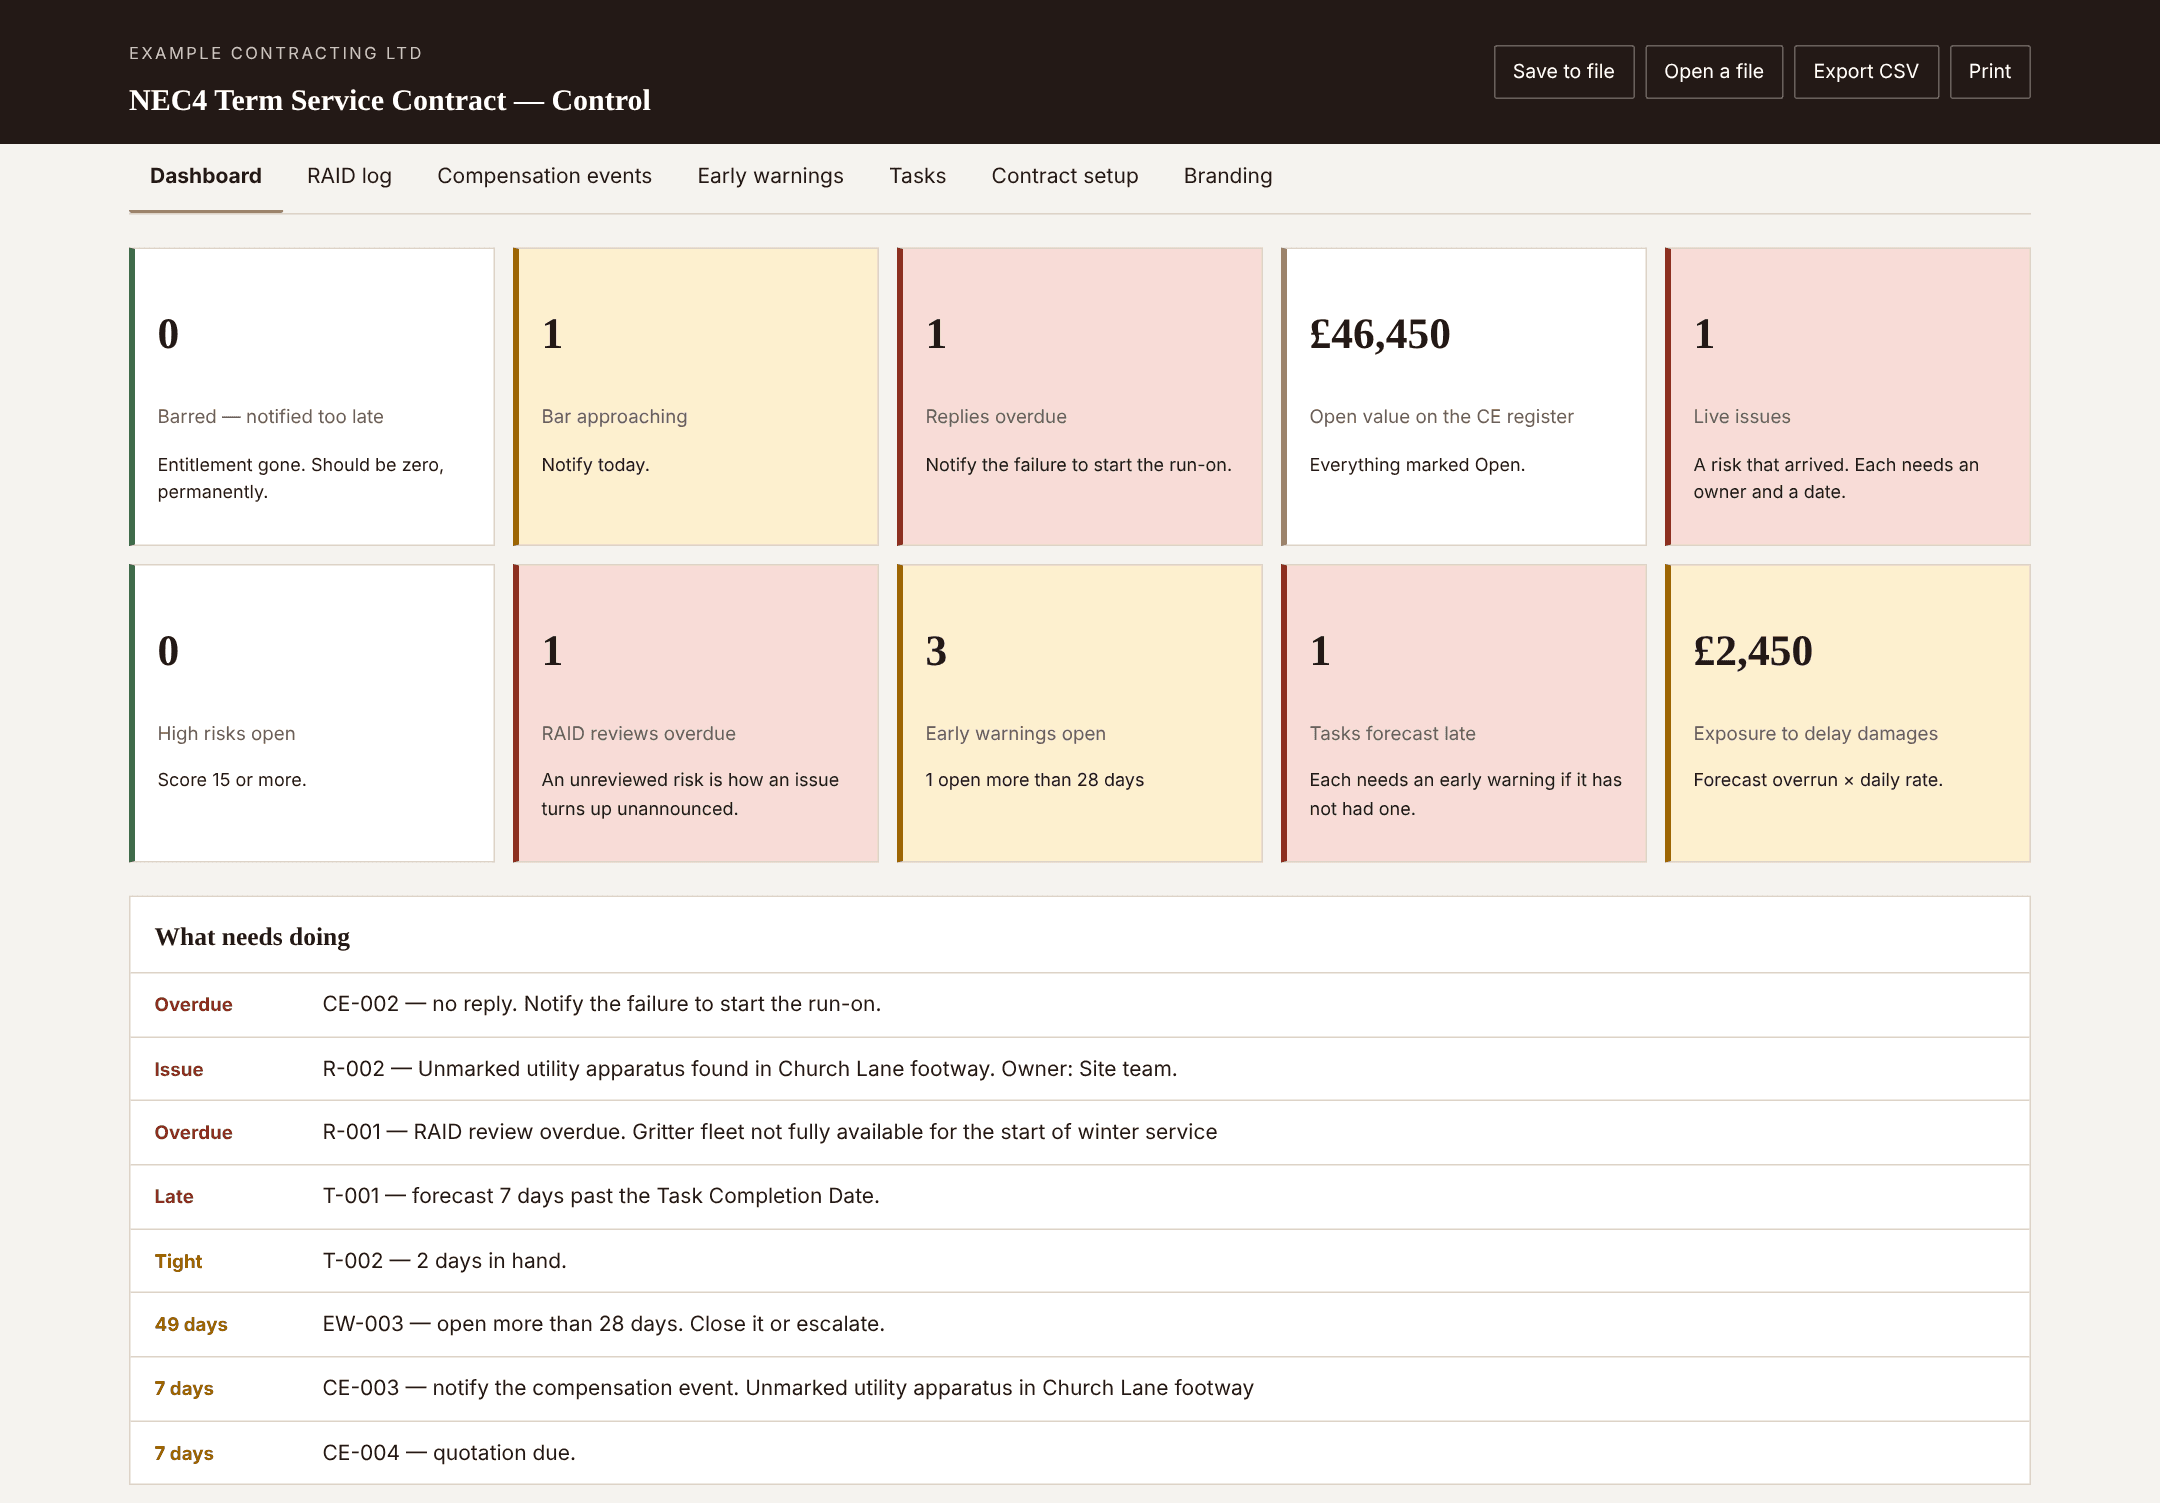Open the Replies overdue card
Image resolution: width=2160 pixels, height=1503 pixels.
tap(1080, 397)
